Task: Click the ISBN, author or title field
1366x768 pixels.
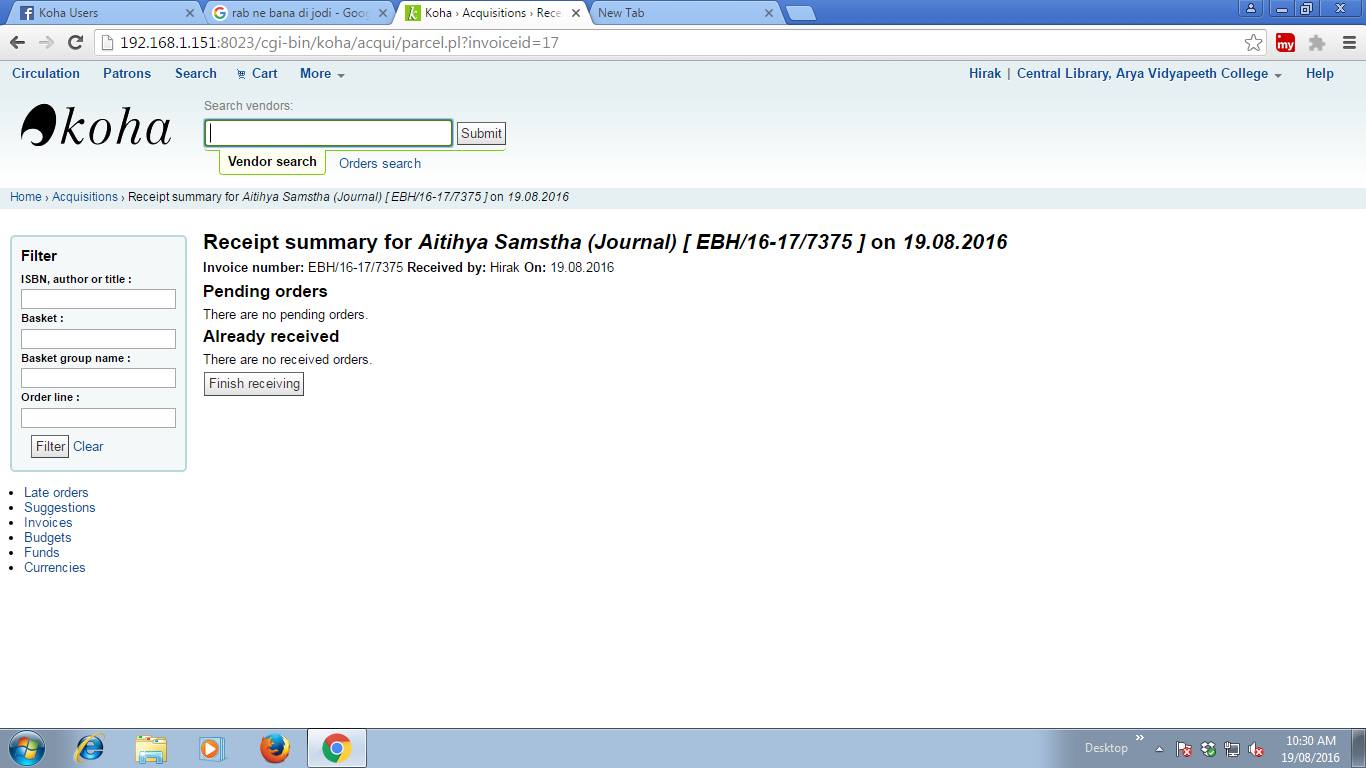Action: (98, 299)
